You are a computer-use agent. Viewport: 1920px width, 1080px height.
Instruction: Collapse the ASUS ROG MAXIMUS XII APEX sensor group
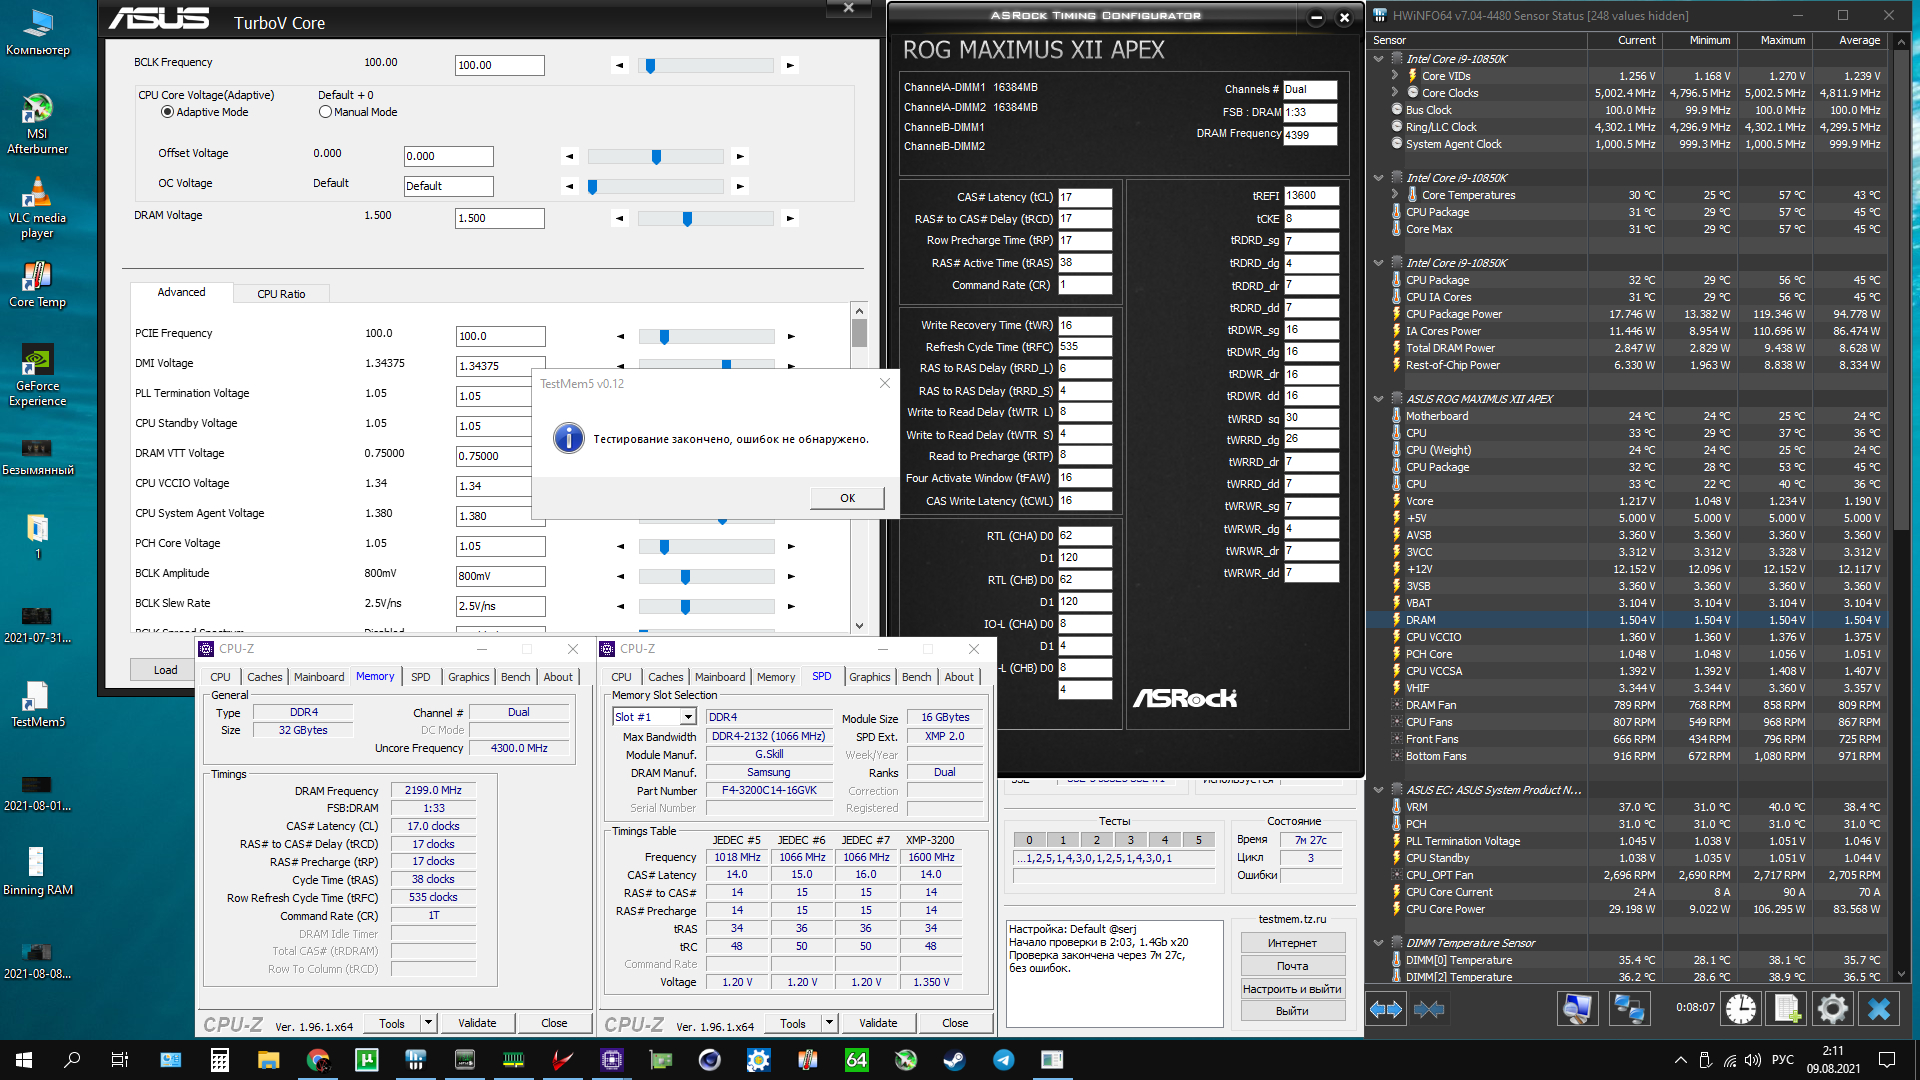point(1379,399)
